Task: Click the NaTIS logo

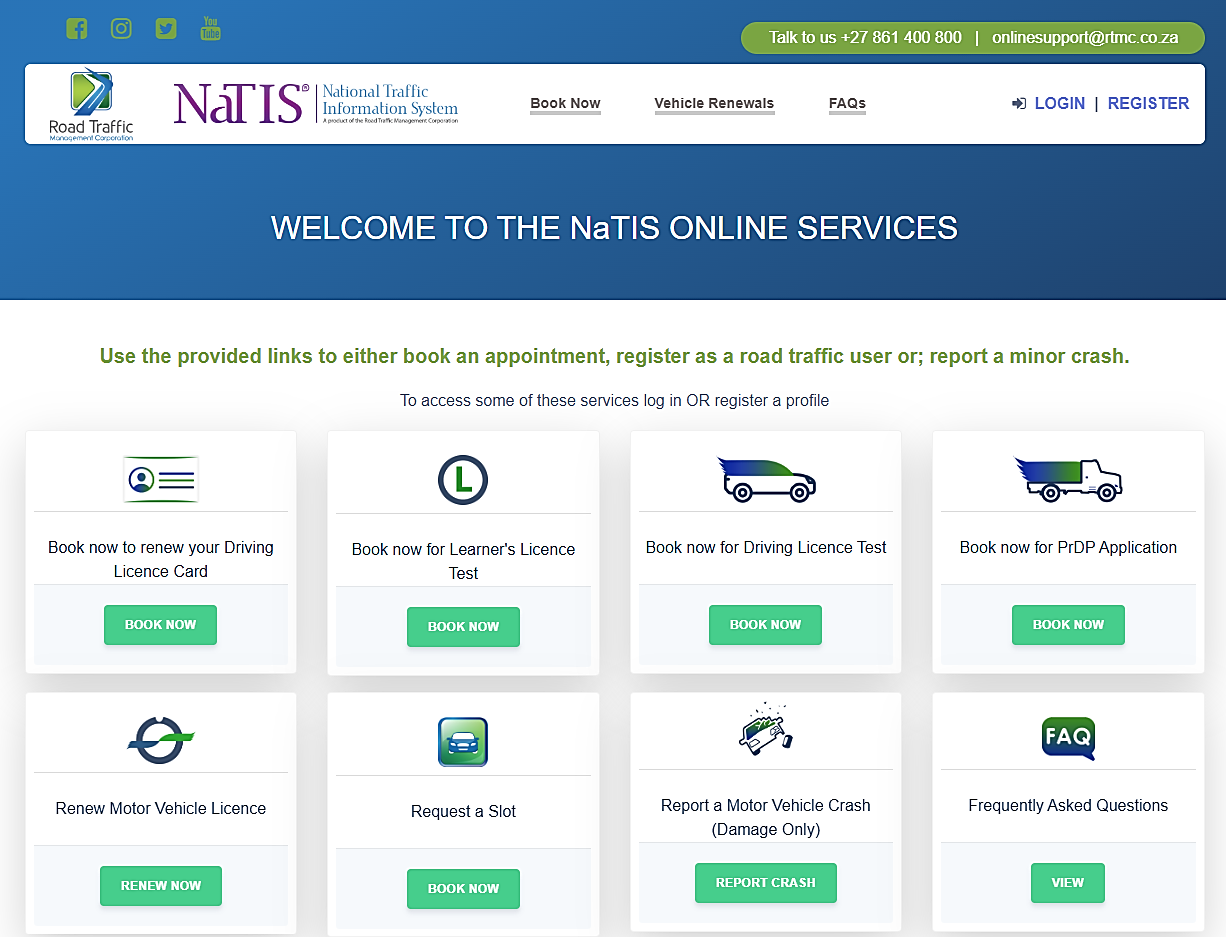Action: click(x=316, y=104)
